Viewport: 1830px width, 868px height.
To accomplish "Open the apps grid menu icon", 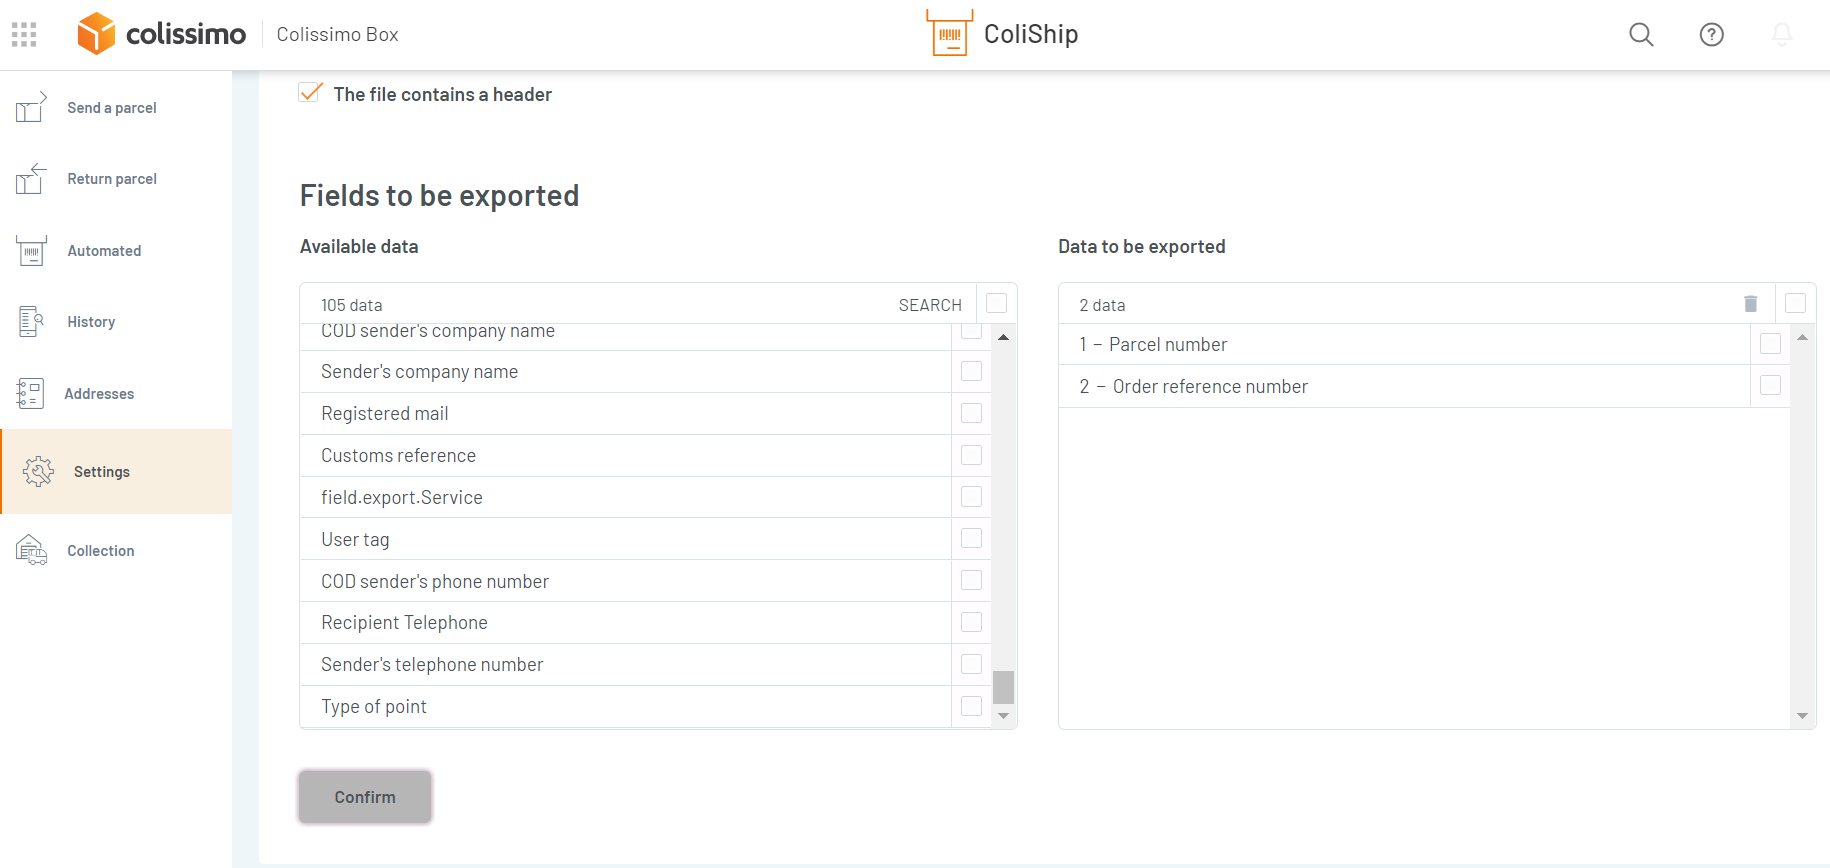I will tap(24, 35).
